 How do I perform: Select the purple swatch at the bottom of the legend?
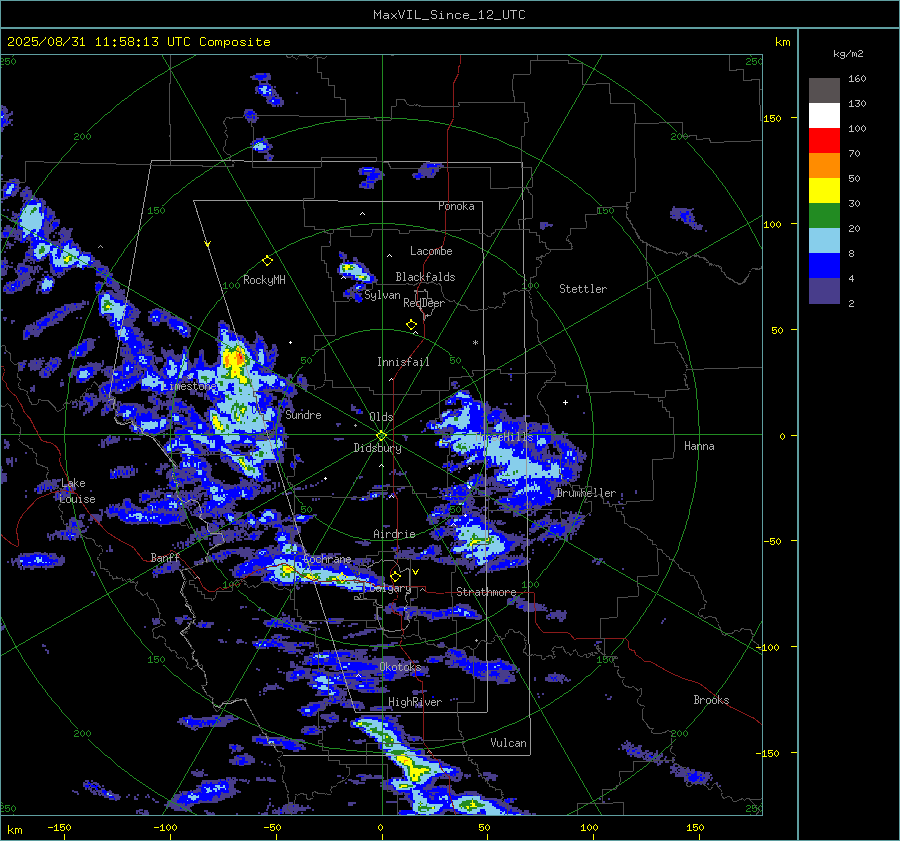[824, 290]
